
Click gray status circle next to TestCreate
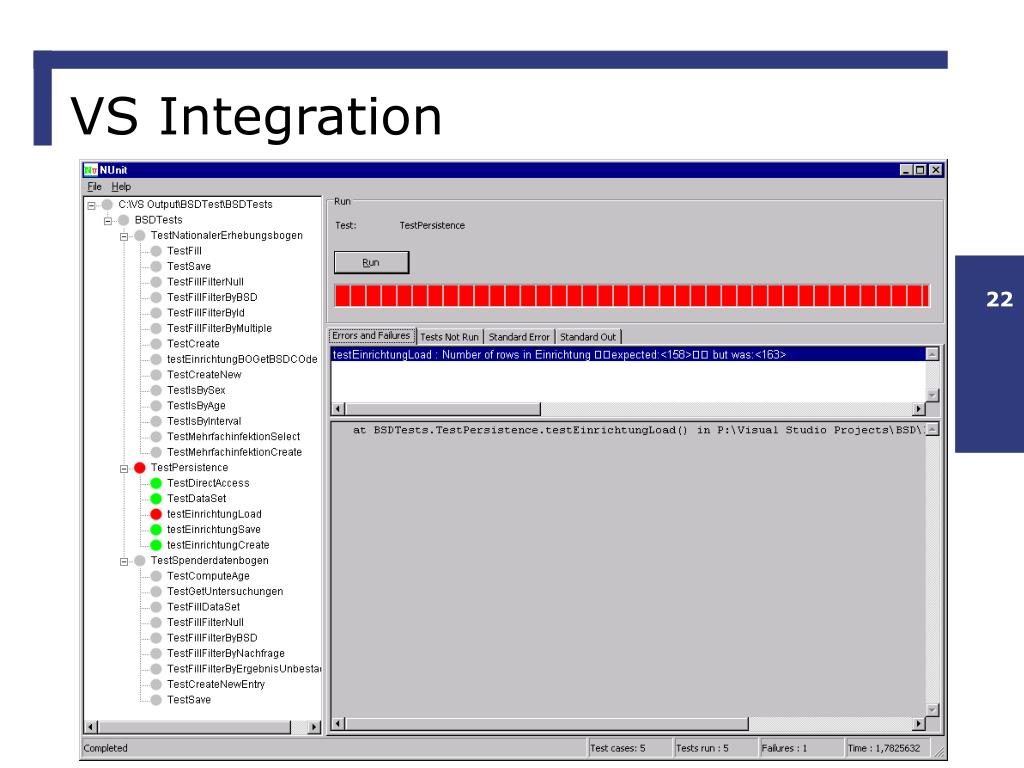156,344
